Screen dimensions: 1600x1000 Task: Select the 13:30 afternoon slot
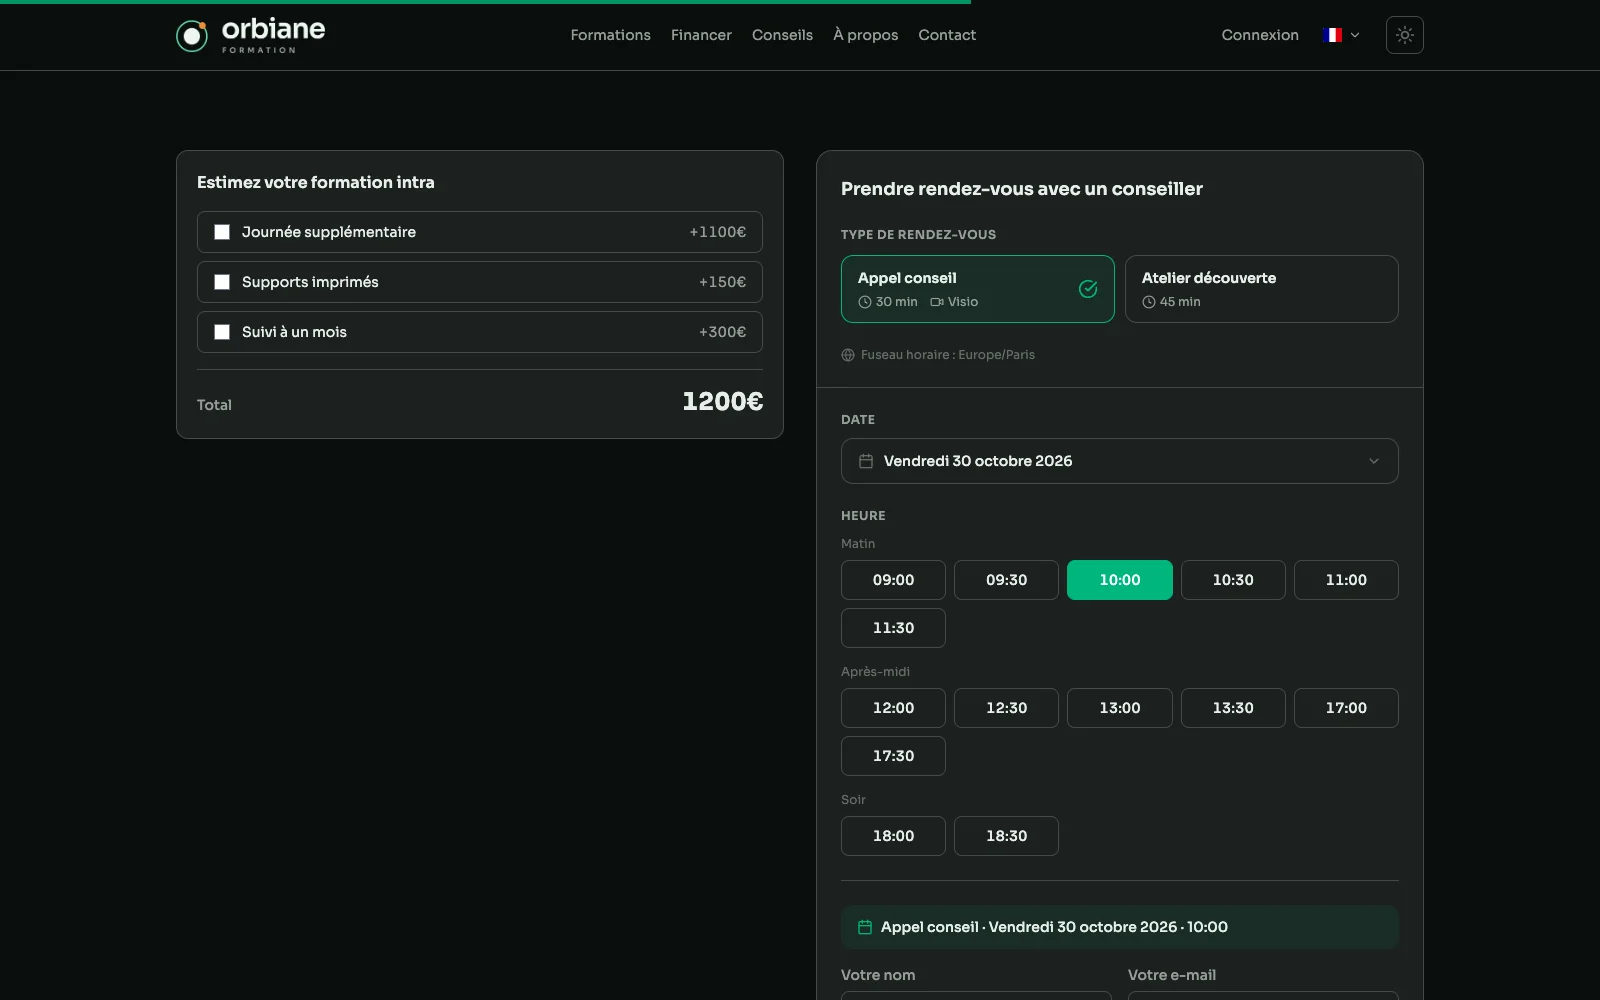[x=1233, y=708]
